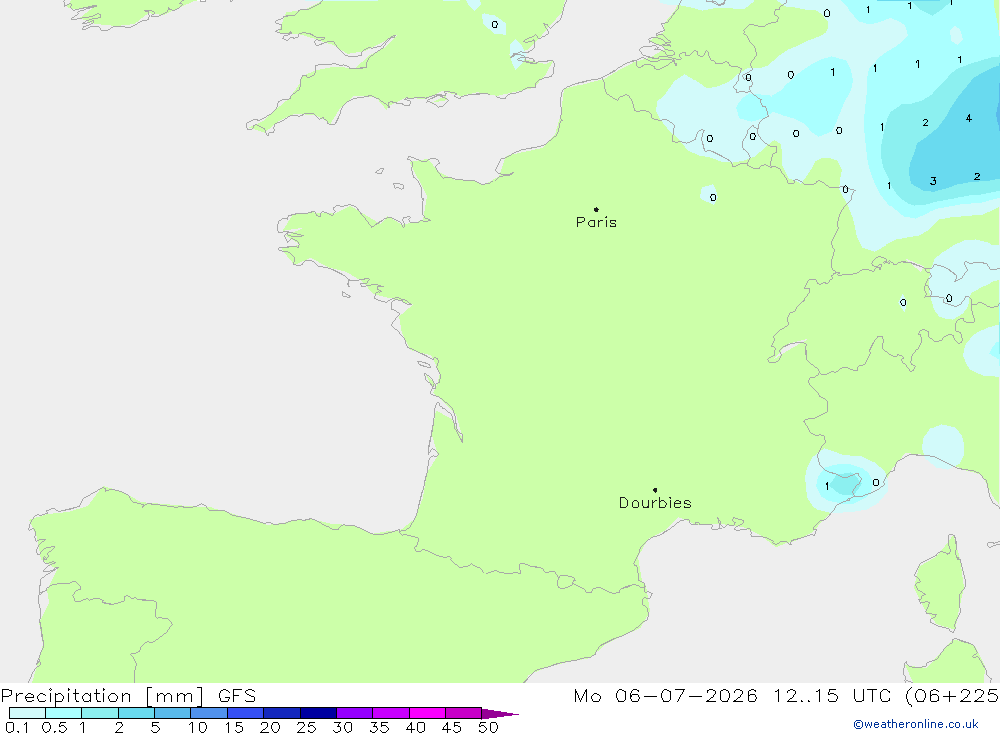Open the weatheronline.co.uk copyright link
The image size is (1000, 733).
click(916, 724)
